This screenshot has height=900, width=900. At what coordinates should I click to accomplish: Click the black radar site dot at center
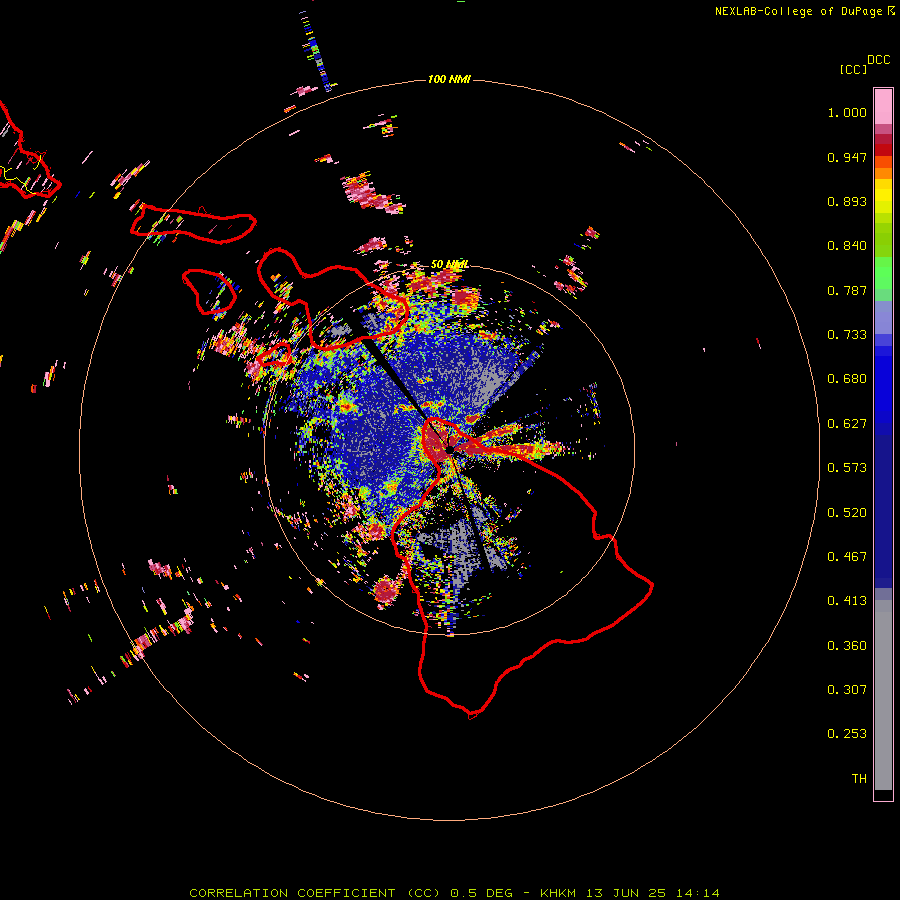(450, 449)
